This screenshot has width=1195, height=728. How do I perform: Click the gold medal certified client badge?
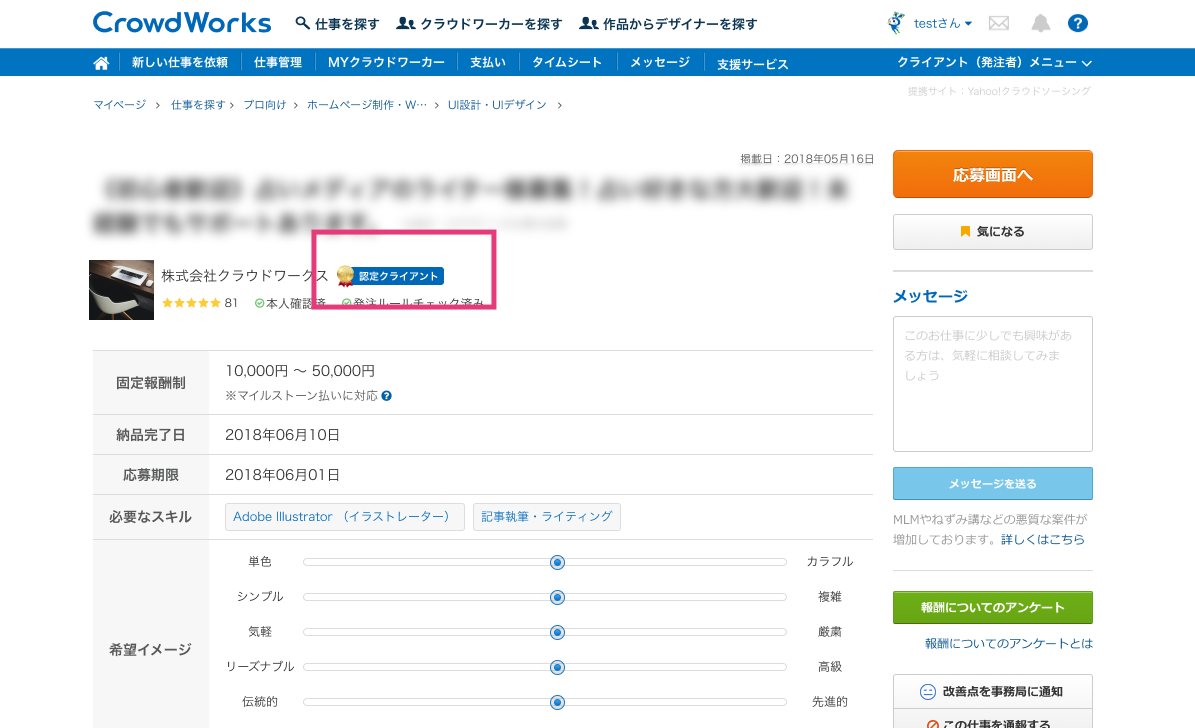(345, 275)
